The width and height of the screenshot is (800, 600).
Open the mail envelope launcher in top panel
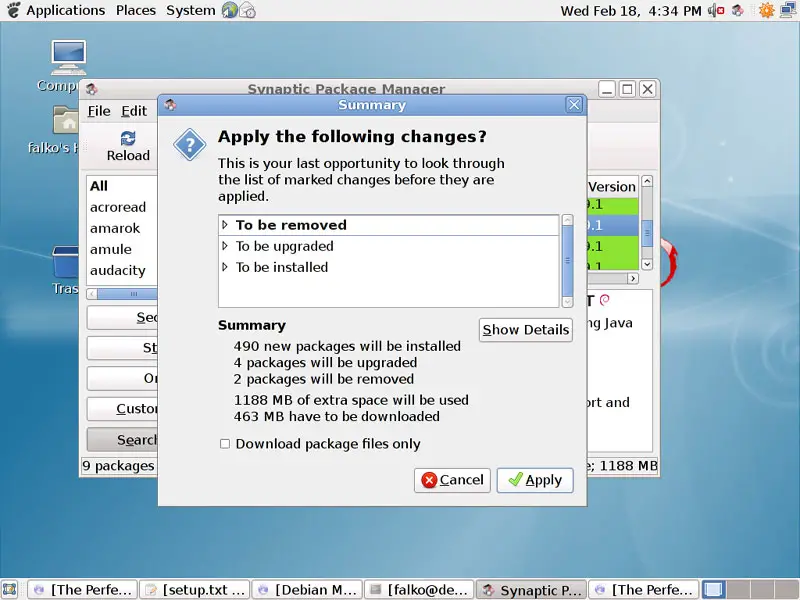point(247,10)
